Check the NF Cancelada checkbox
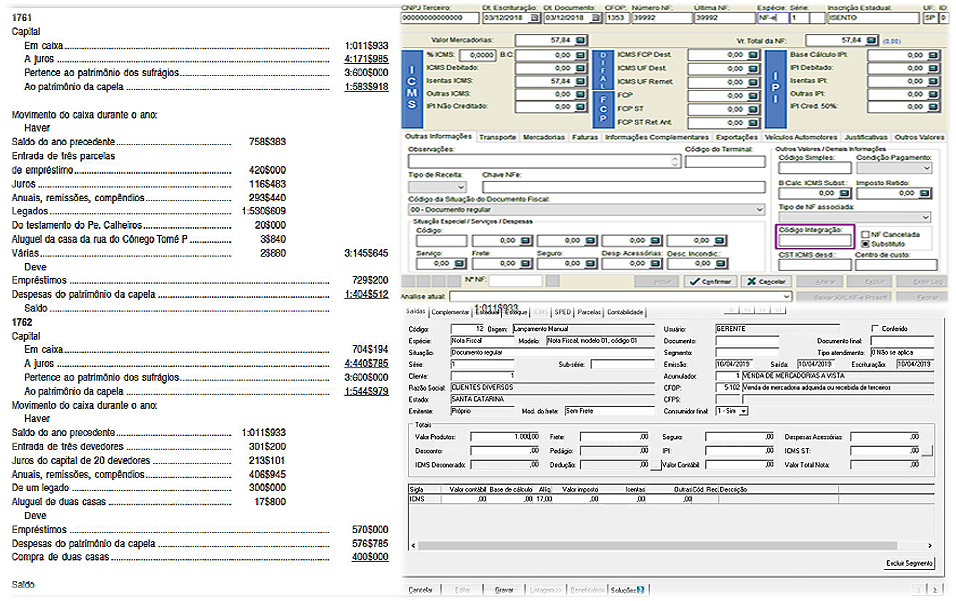956x601 pixels. tap(864, 234)
